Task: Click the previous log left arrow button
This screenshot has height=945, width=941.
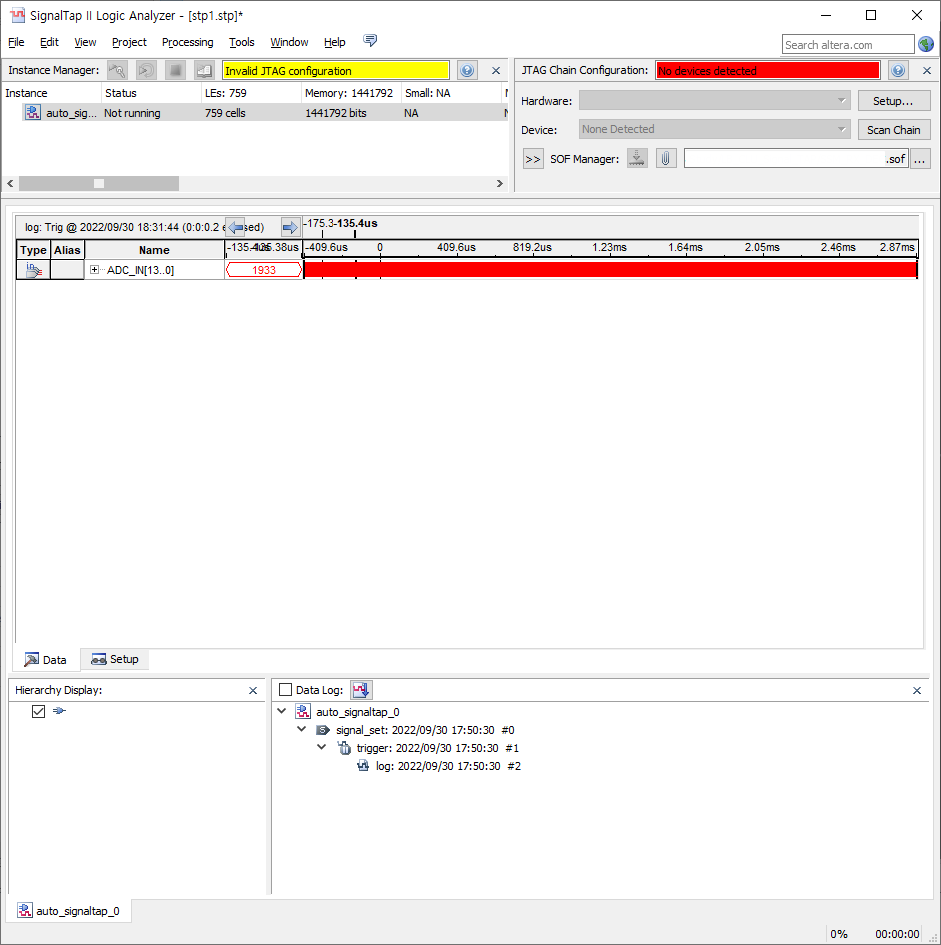Action: tap(236, 227)
